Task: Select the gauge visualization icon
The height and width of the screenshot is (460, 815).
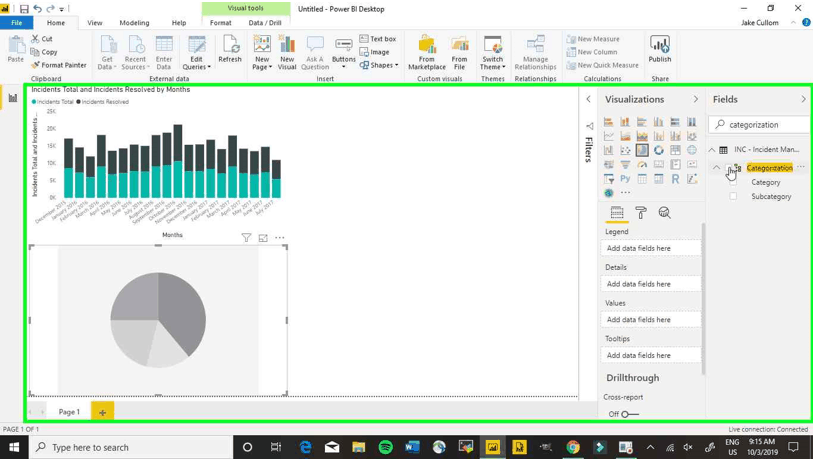Action: [x=642, y=165]
